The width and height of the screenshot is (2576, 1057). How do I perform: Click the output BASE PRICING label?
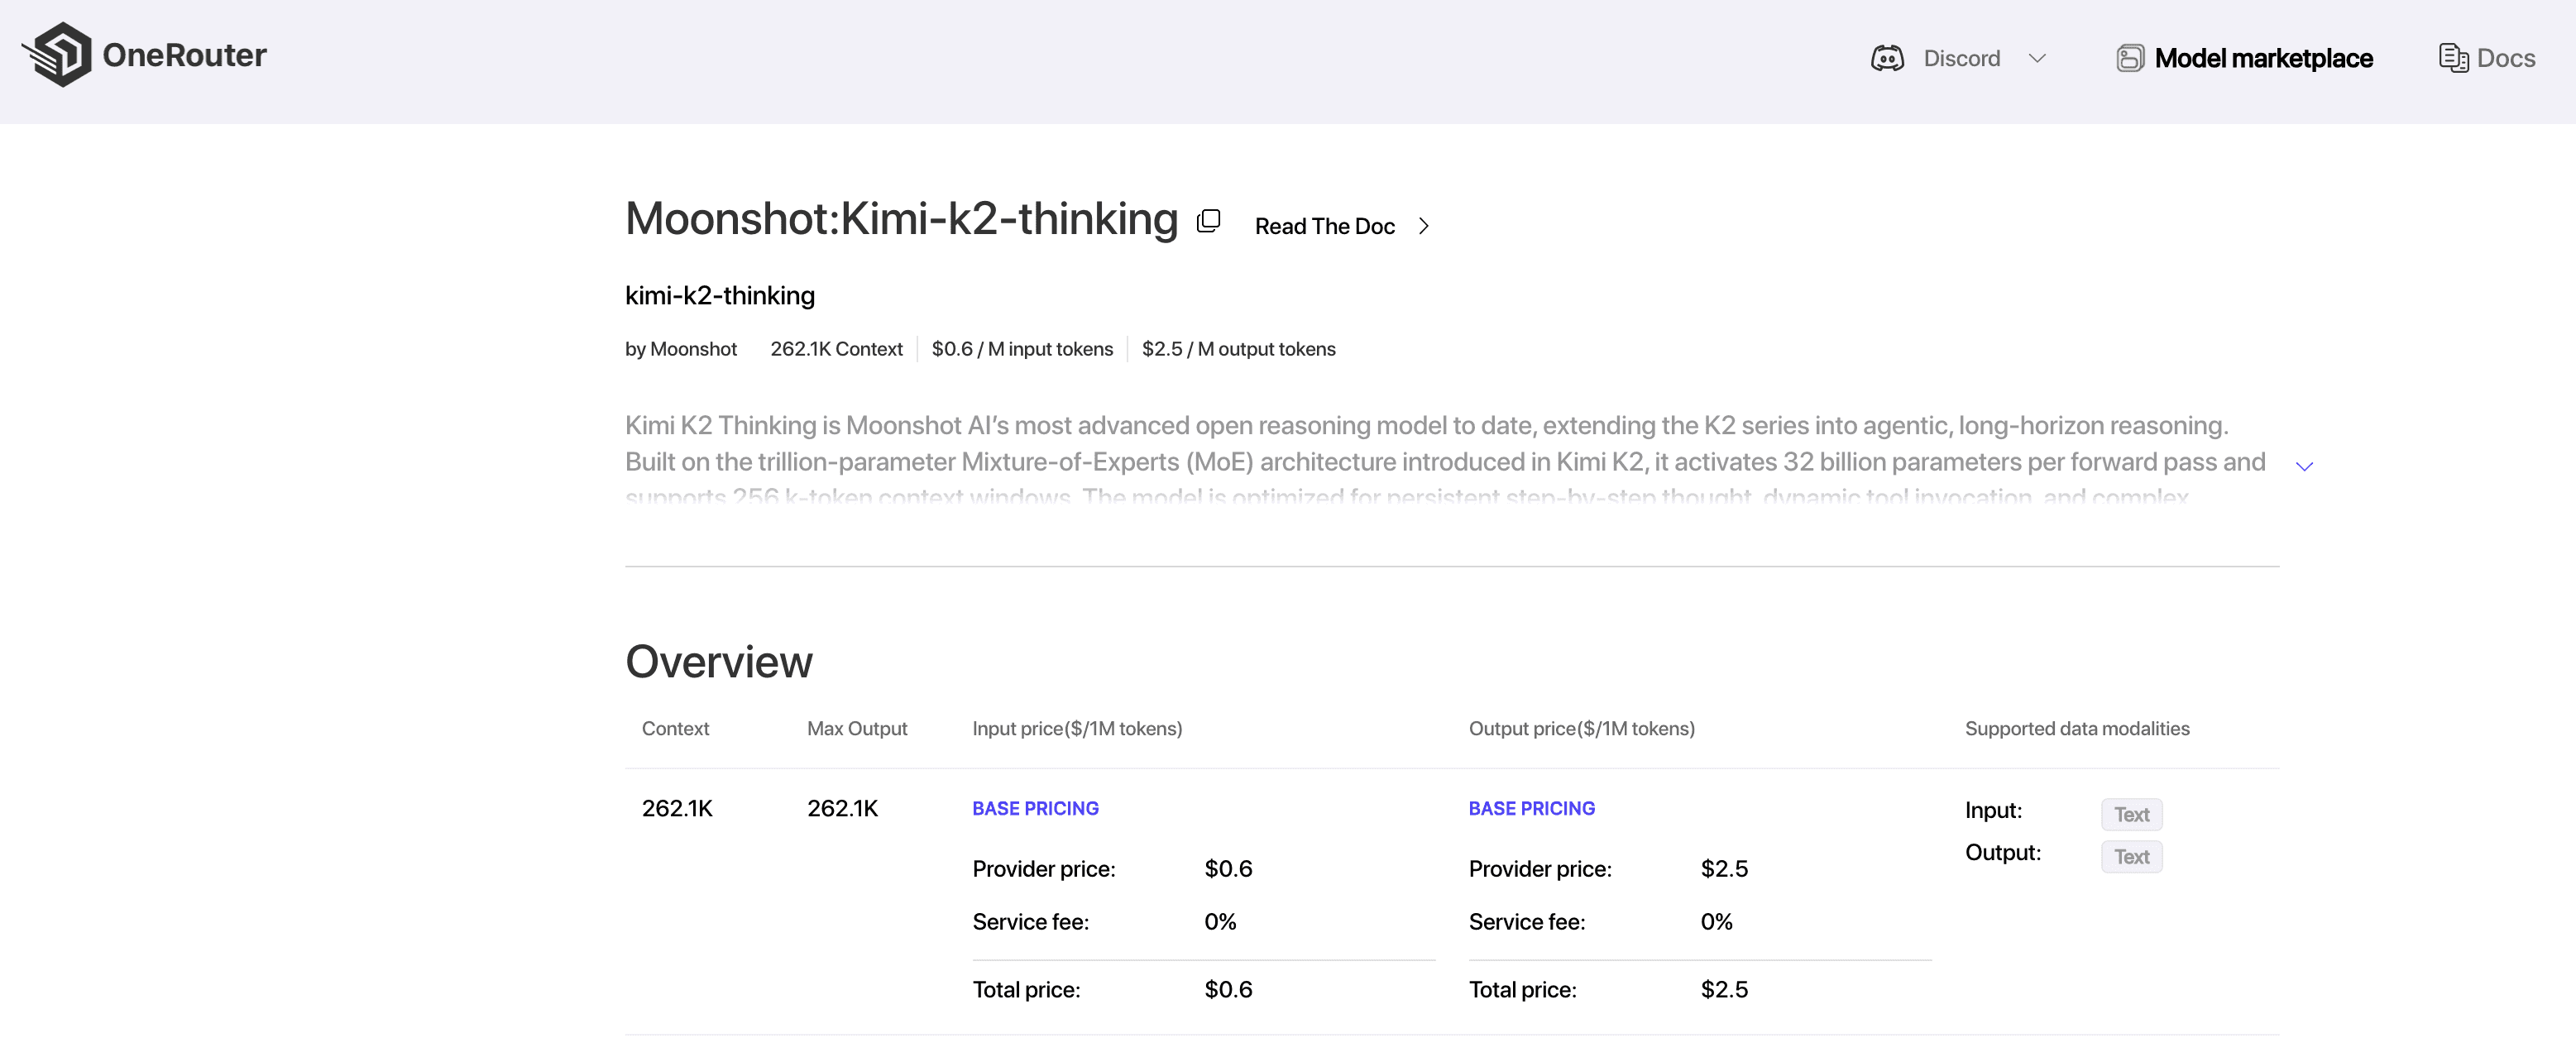coord(1531,808)
